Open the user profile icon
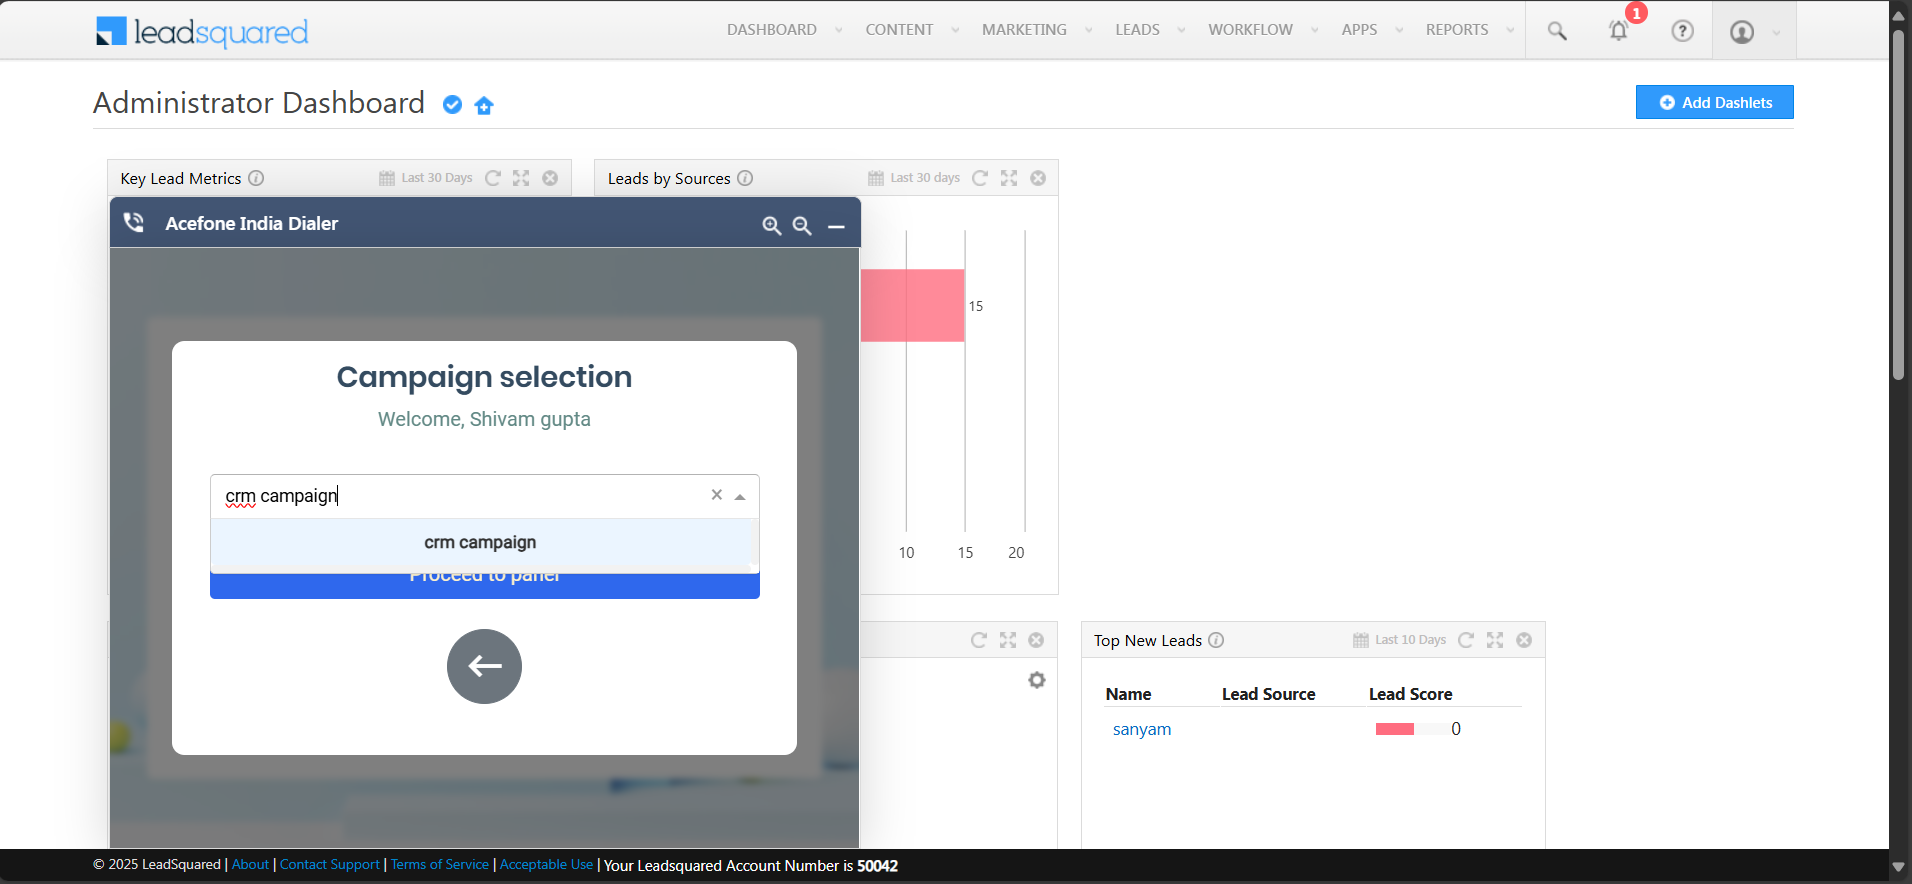 [x=1741, y=32]
